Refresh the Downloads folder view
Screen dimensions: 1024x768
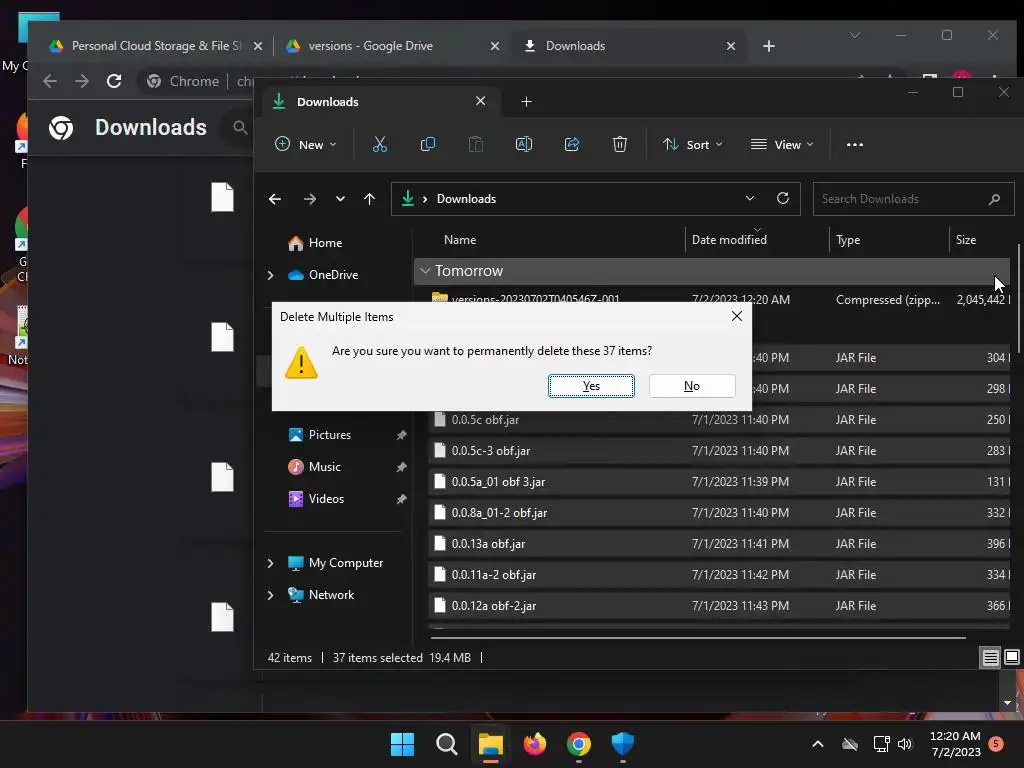pos(783,199)
